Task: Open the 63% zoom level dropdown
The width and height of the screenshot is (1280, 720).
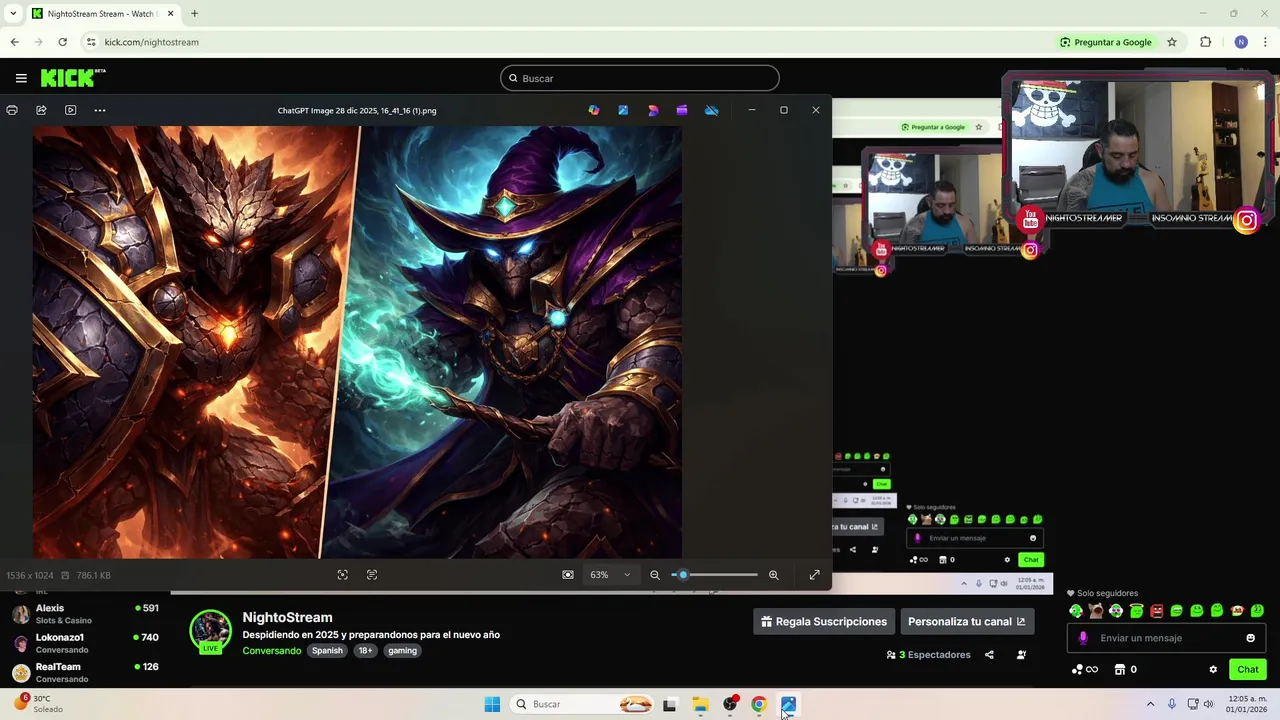Action: coord(610,575)
